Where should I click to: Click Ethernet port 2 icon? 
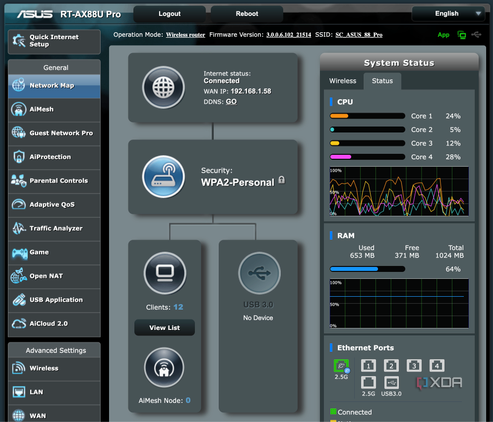pos(391,366)
